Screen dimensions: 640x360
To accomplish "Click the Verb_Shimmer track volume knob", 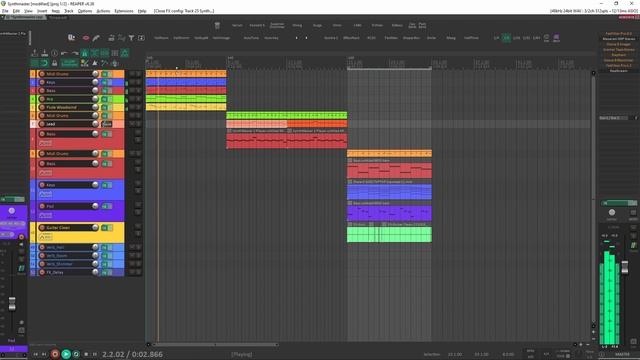I will [x=95, y=264].
